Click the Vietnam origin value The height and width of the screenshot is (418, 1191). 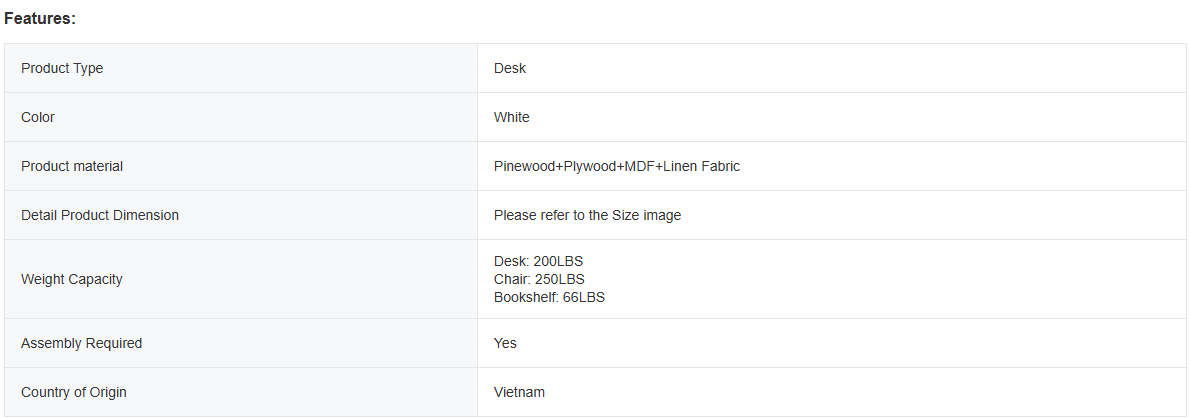519,392
